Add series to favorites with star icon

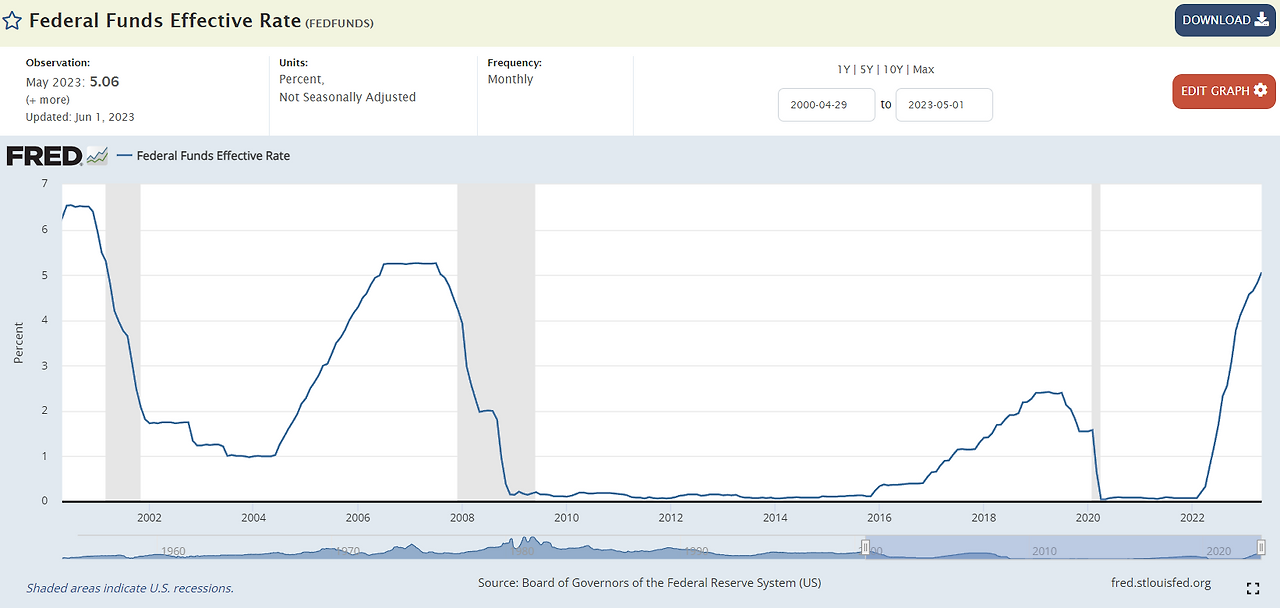pos(12,21)
